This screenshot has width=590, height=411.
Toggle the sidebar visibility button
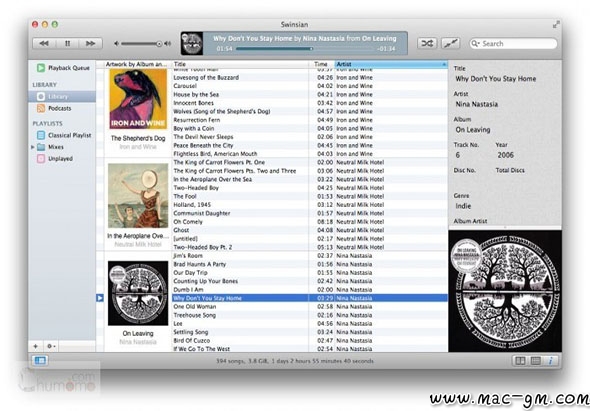tap(40, 361)
